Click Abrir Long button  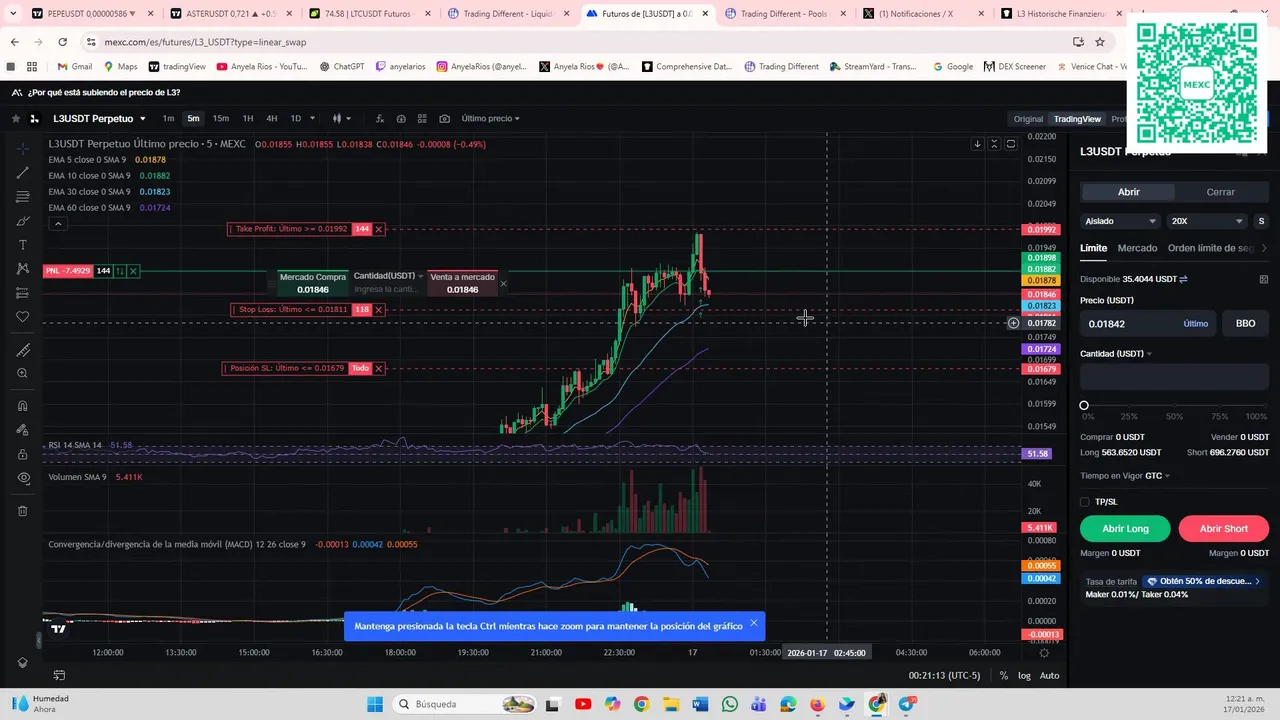point(1125,528)
